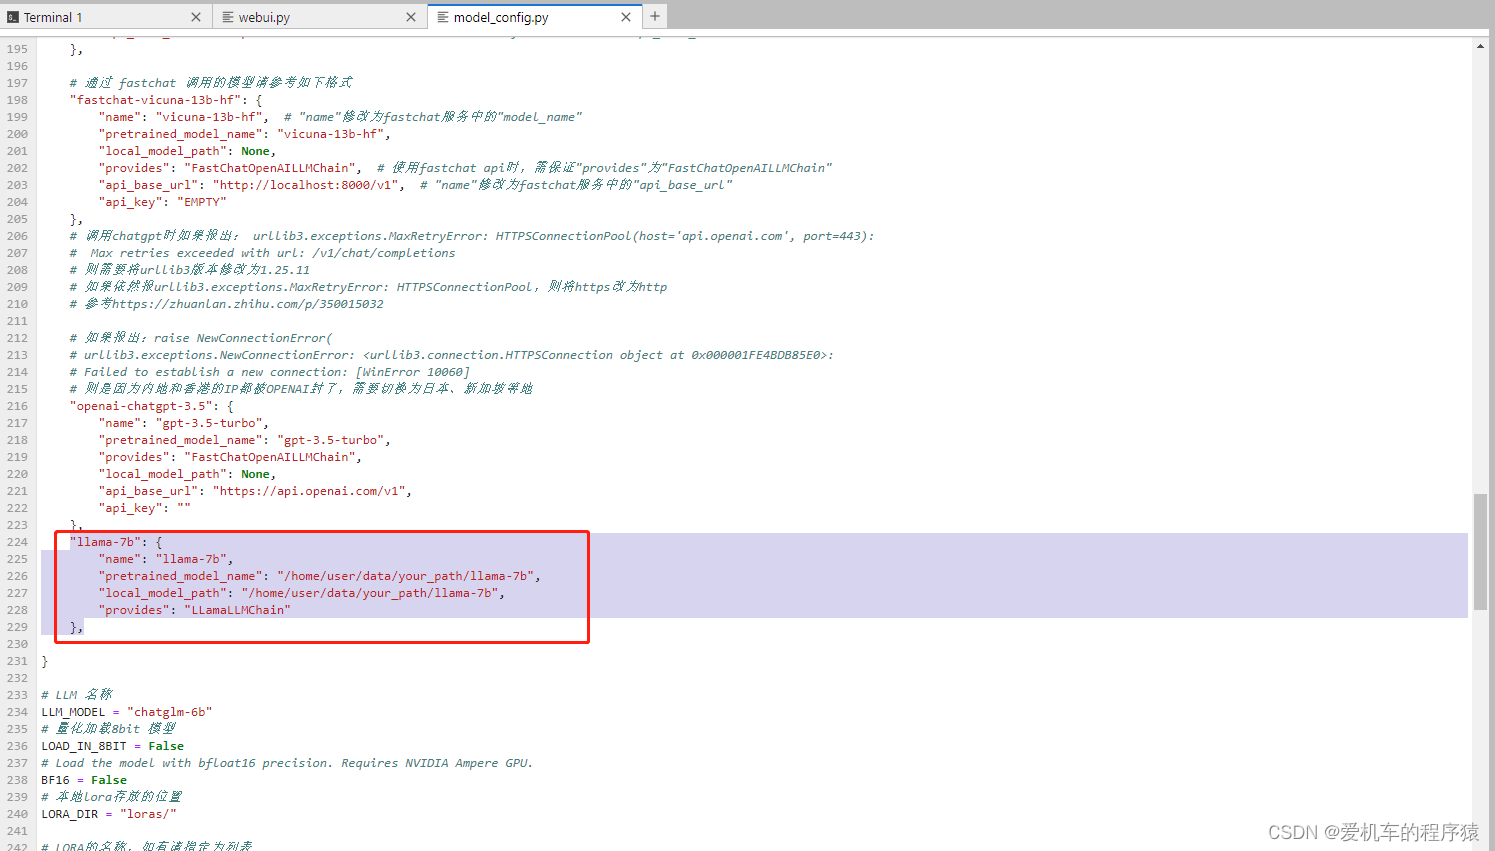Click line number 198 in gutter
The image size is (1495, 851).
[17, 100]
